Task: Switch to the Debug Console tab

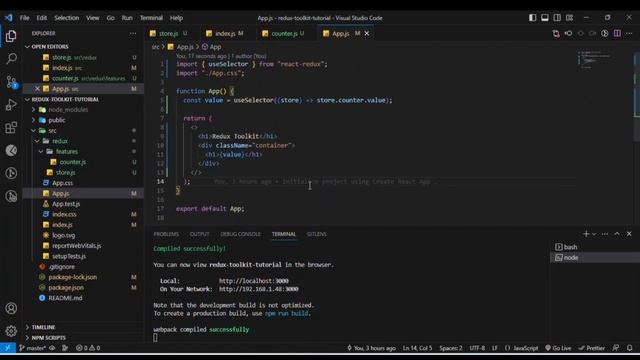Action: 240,234
